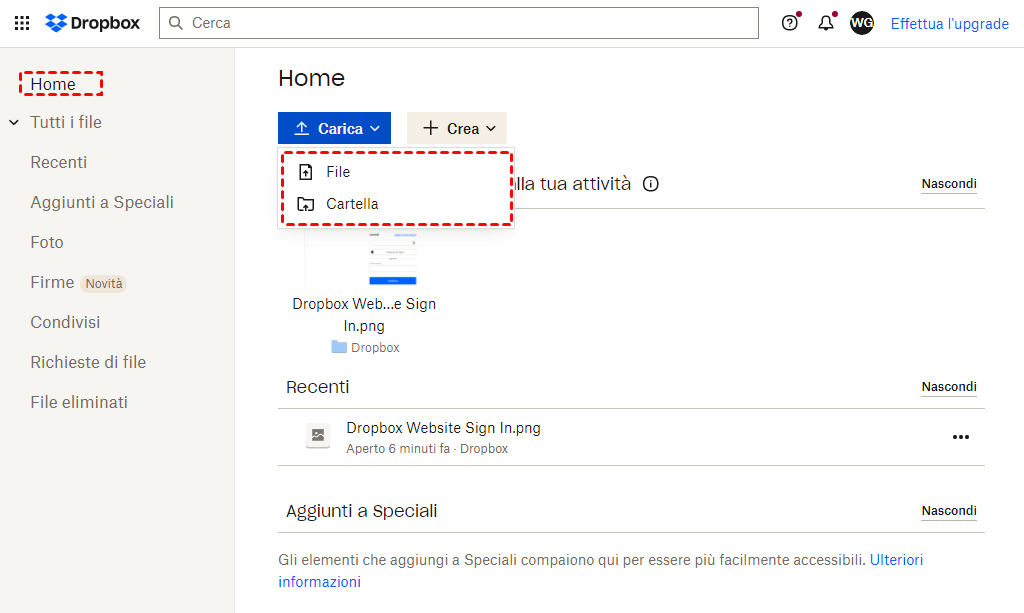Hide the activity suggestions section
1024x613 pixels.
coord(949,184)
